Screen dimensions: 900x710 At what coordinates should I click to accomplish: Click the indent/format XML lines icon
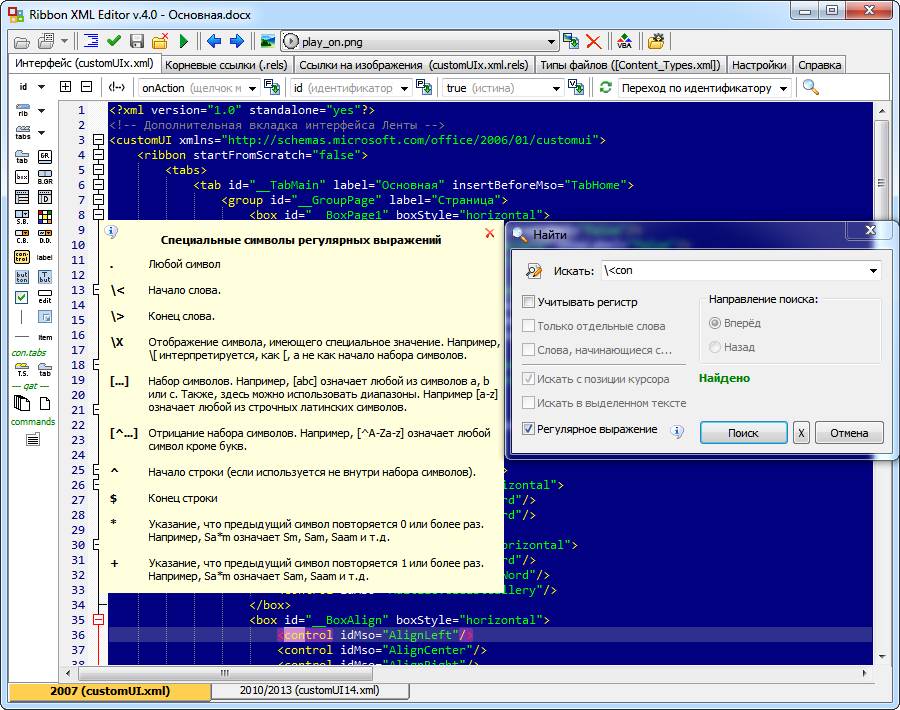91,41
